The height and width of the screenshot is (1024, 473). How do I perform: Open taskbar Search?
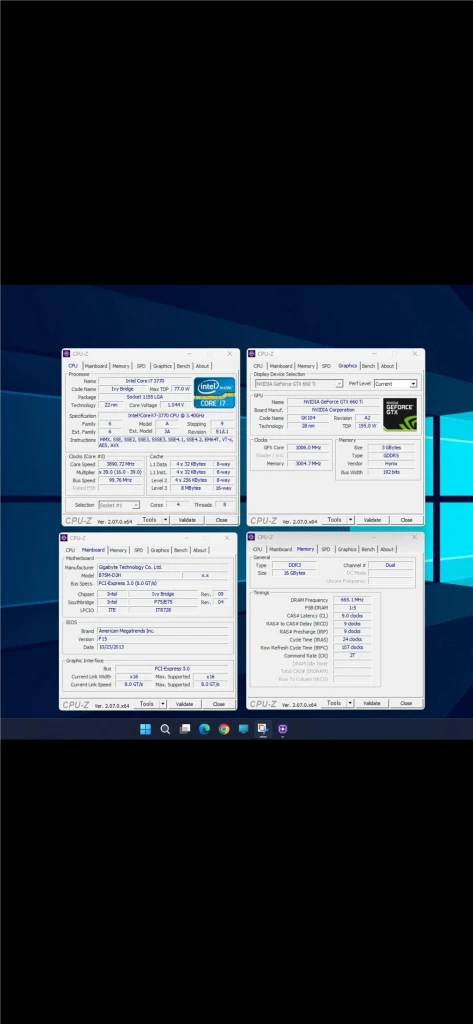pyautogui.click(x=165, y=729)
